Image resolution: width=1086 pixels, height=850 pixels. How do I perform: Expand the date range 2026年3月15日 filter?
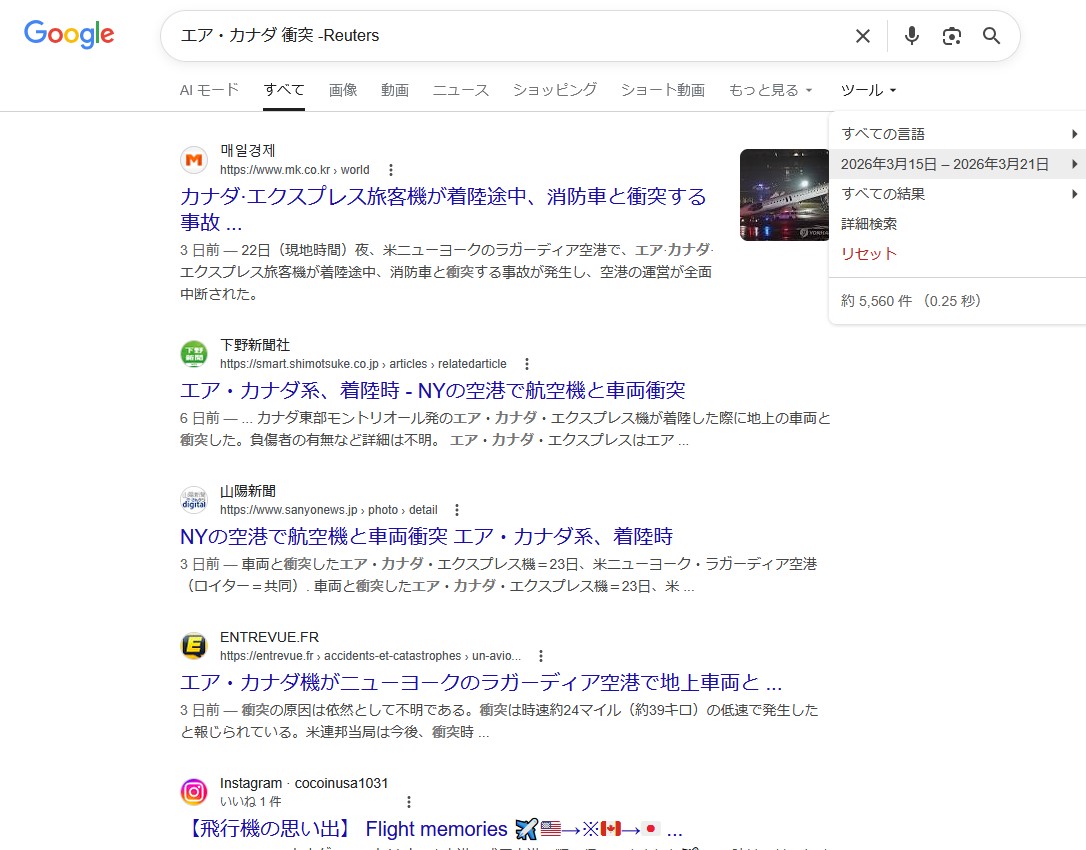click(x=957, y=164)
